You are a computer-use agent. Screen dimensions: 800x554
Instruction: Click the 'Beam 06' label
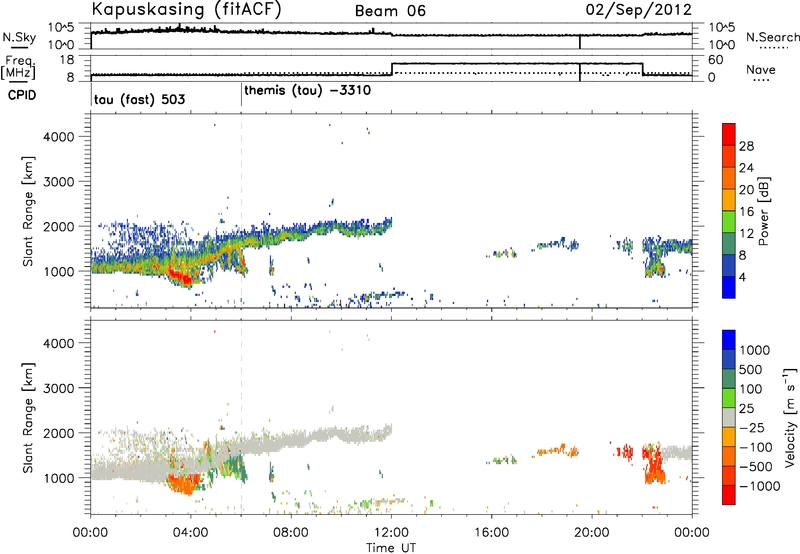tap(390, 11)
